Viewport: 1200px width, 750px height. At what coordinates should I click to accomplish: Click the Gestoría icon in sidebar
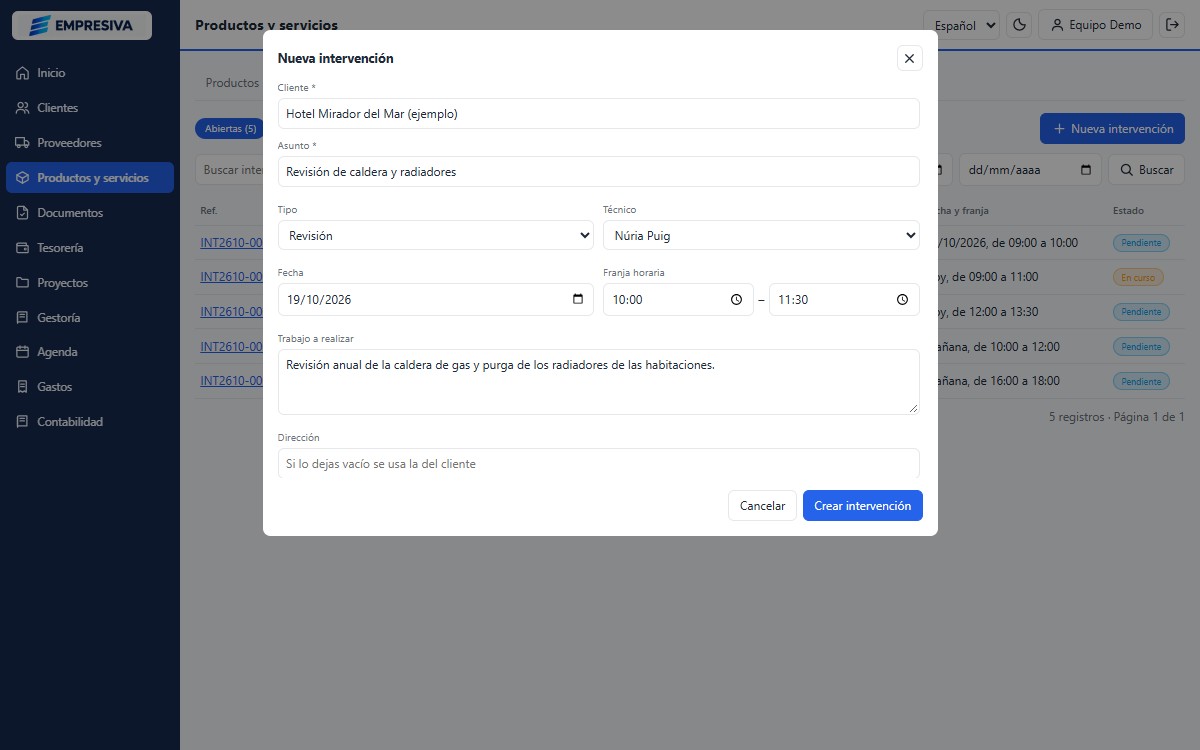tap(22, 317)
